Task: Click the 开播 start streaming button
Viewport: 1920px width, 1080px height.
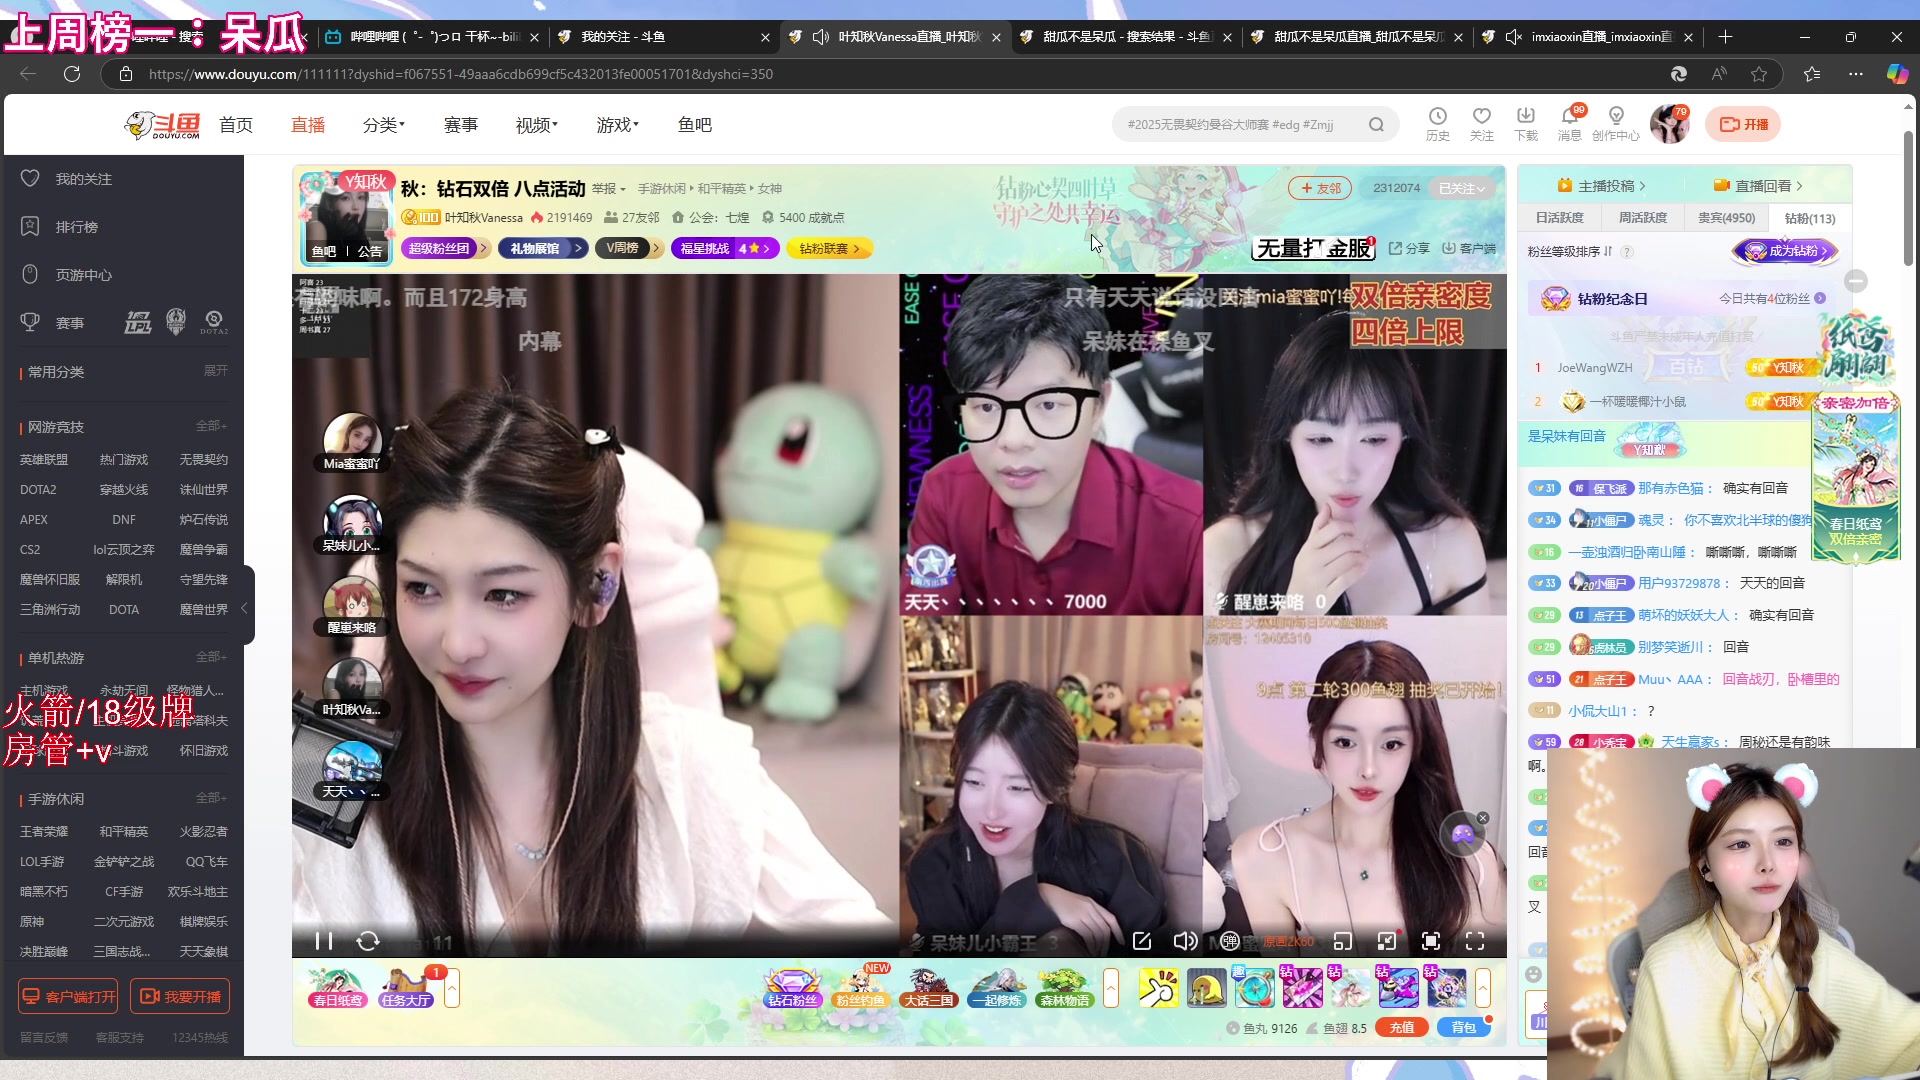Action: [x=1744, y=124]
